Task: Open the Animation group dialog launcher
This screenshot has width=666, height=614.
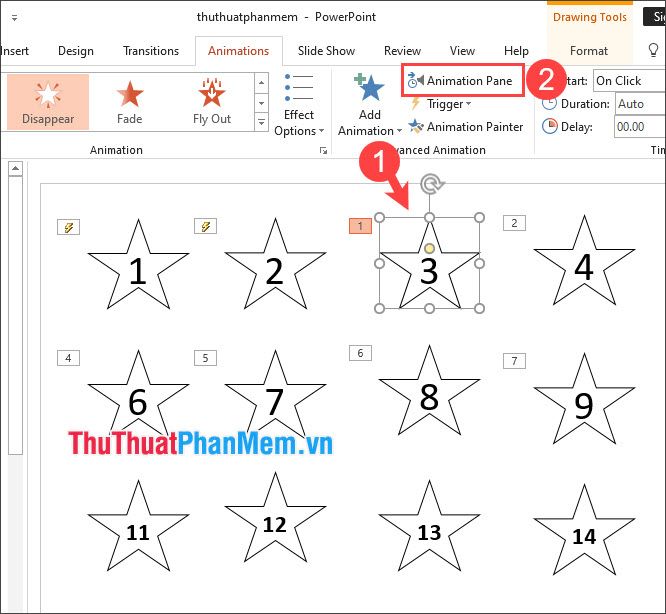Action: (323, 150)
